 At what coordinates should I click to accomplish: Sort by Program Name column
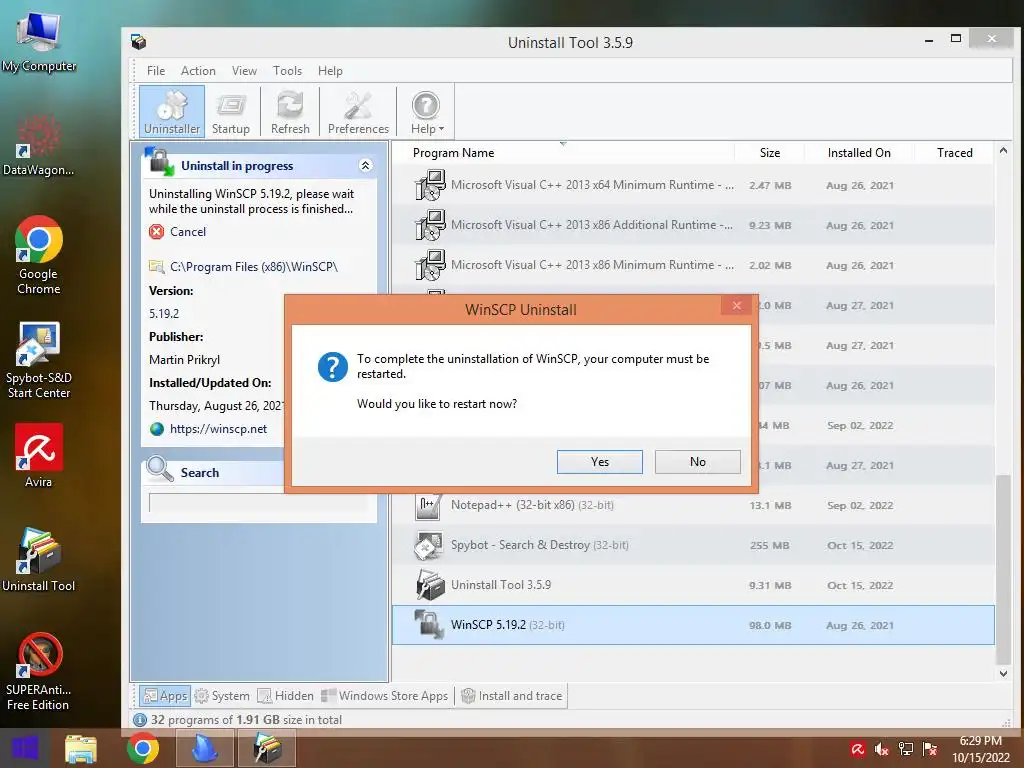453,153
